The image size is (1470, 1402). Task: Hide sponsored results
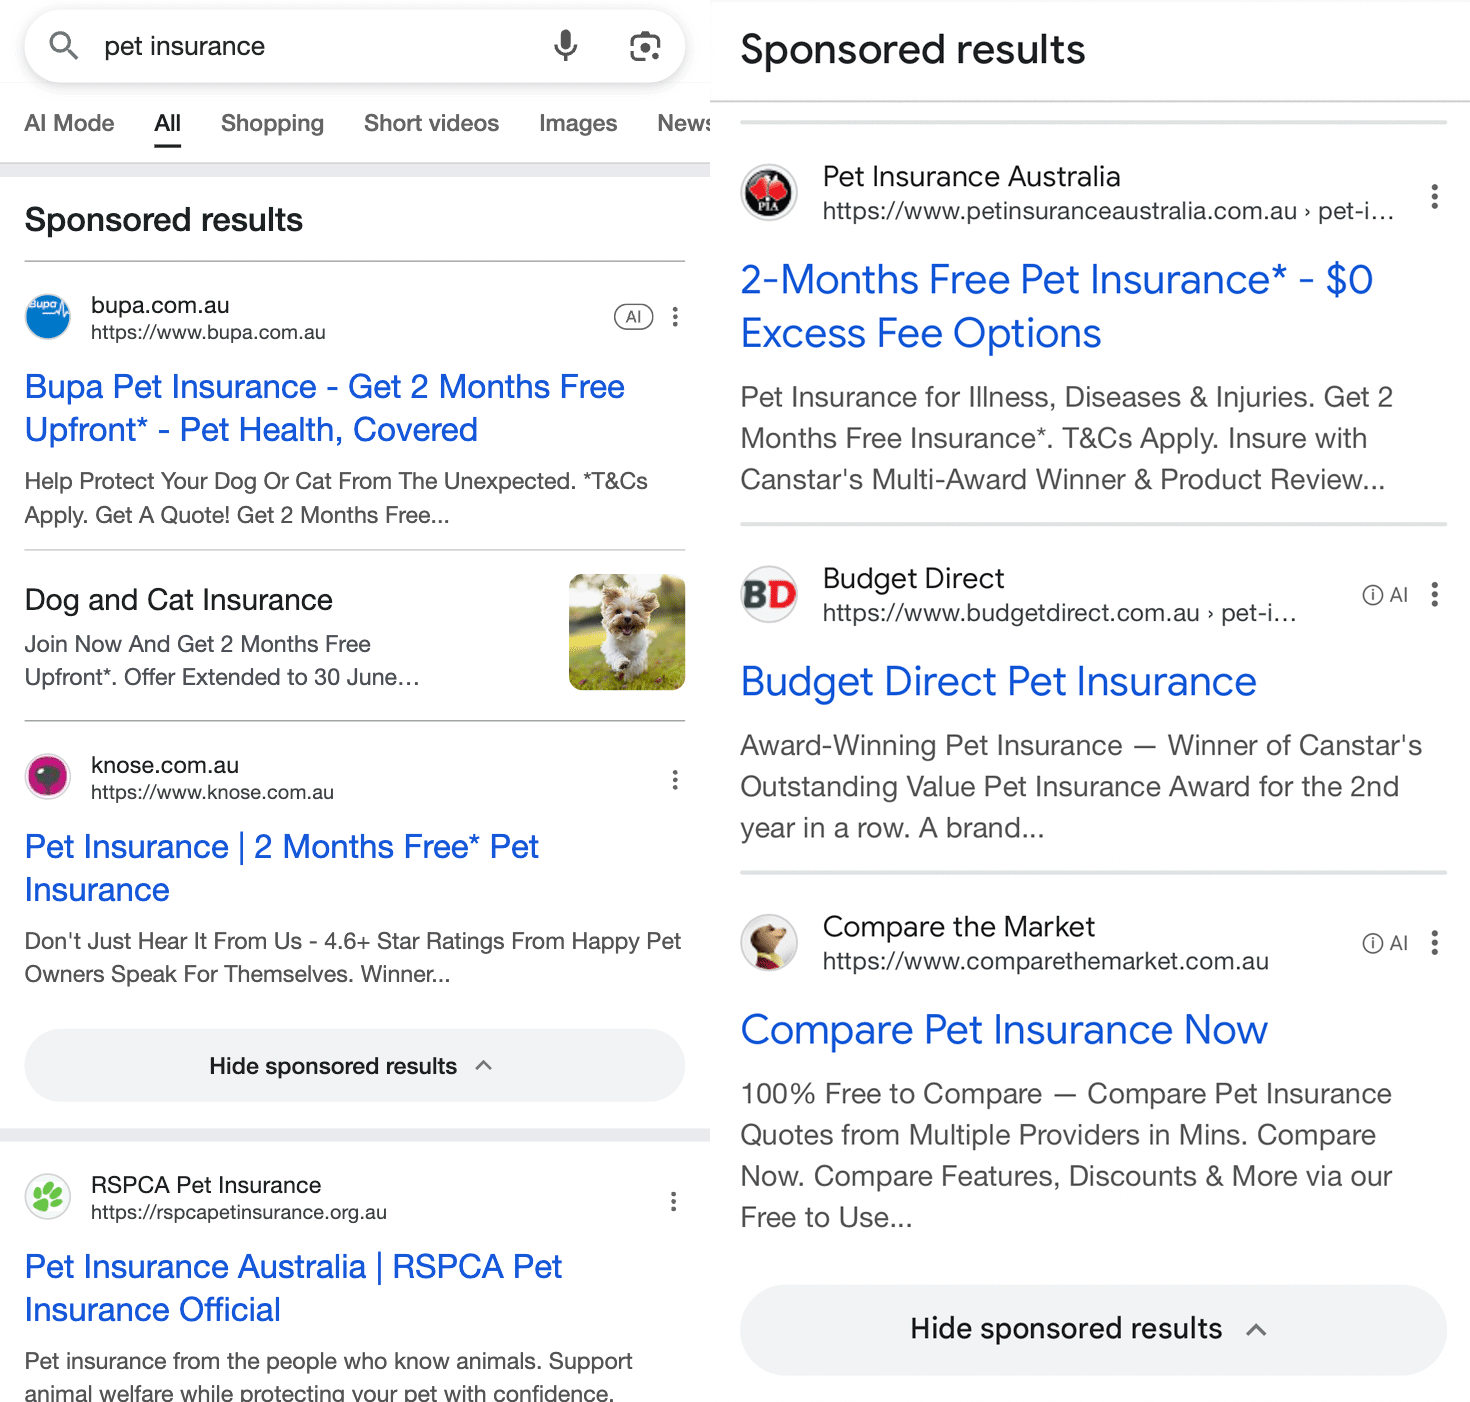coord(354,1065)
